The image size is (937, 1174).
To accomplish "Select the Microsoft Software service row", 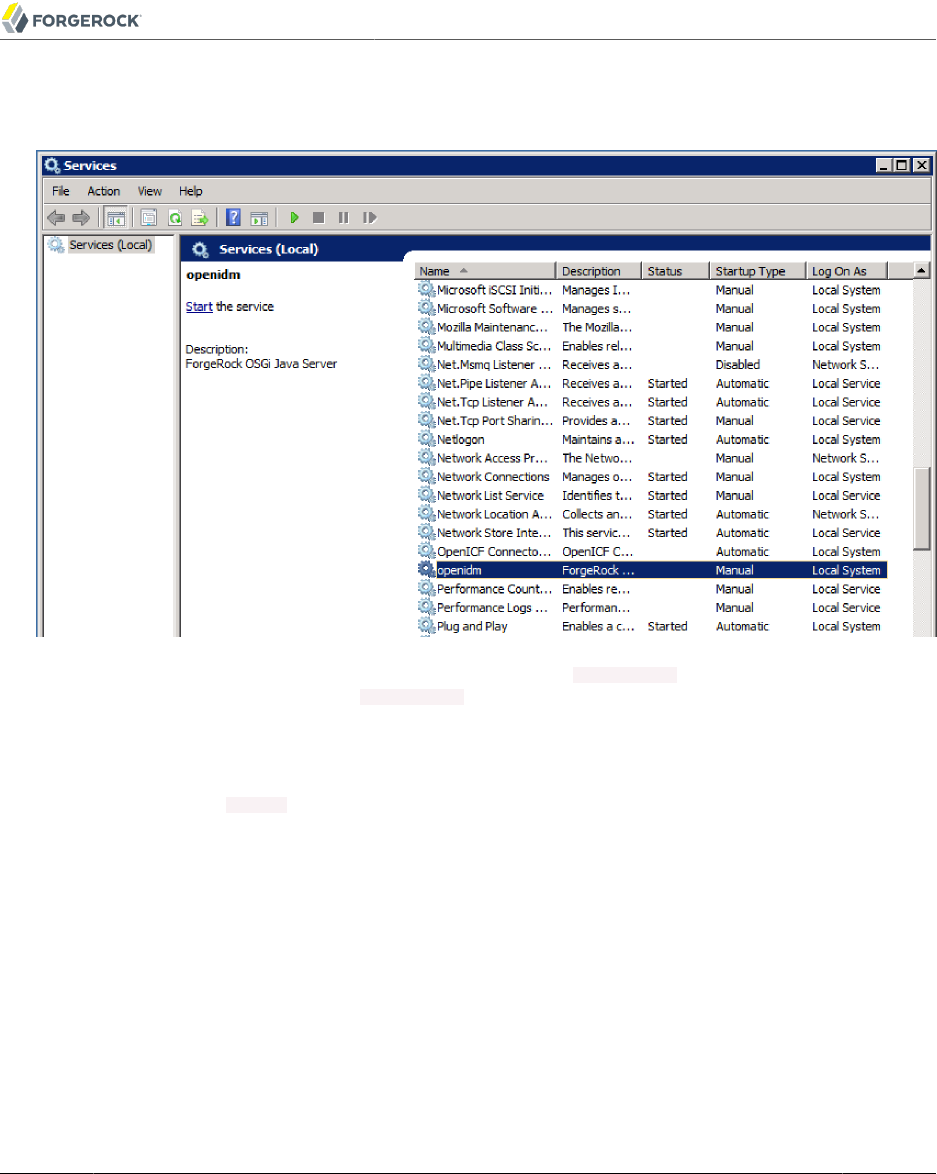I will point(652,308).
